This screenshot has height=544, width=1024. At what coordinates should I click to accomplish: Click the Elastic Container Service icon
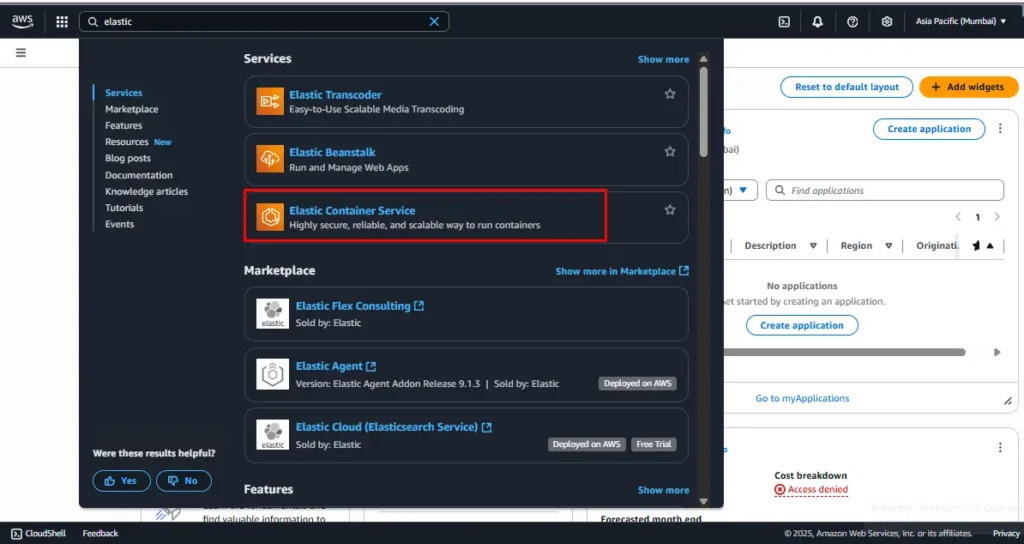tap(270, 217)
